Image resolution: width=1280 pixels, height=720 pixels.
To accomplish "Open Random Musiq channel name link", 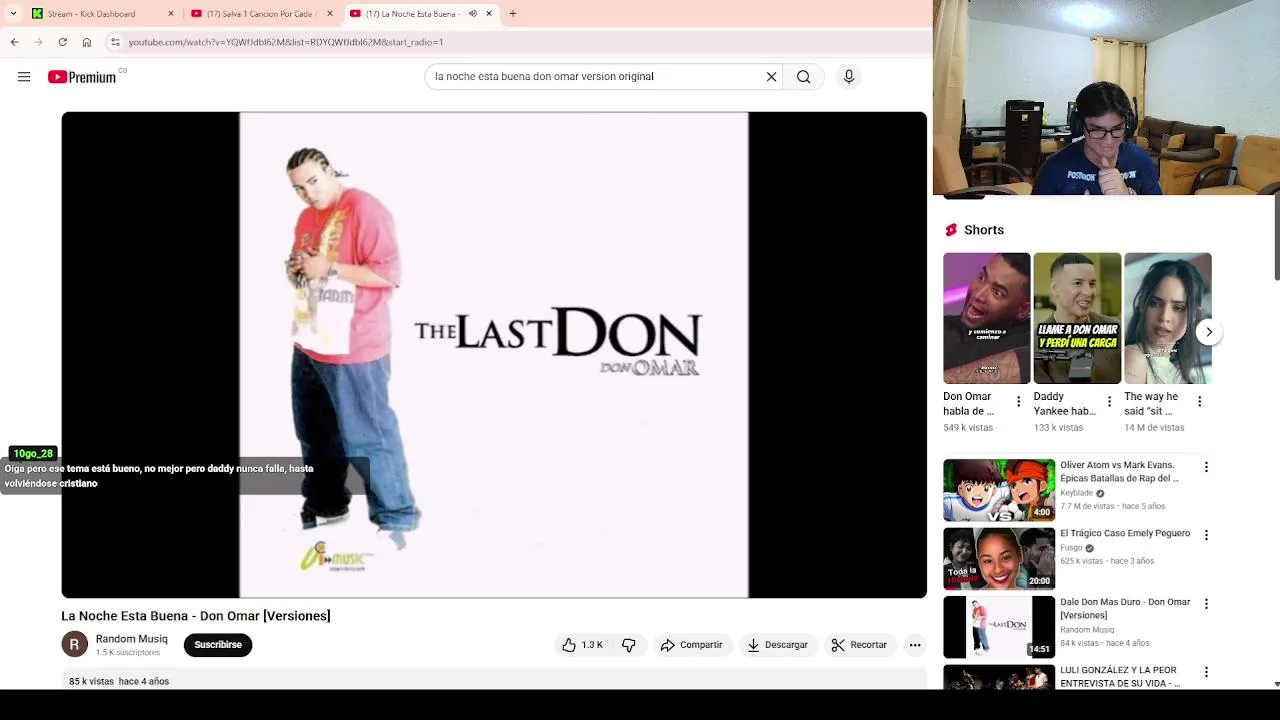I will [x=131, y=639].
